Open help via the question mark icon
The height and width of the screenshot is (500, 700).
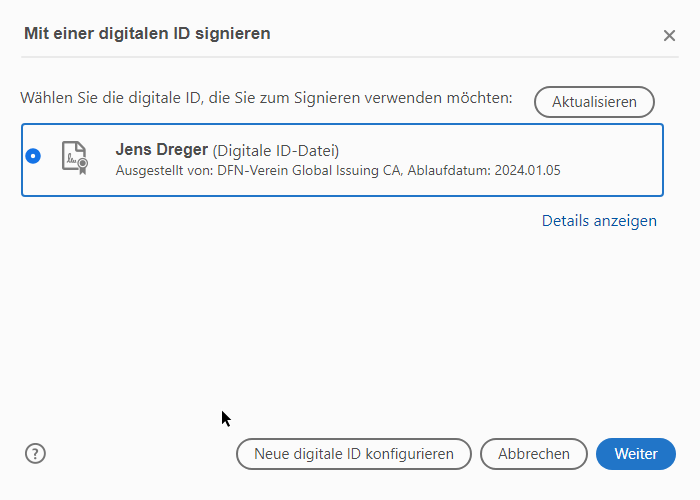tap(35, 454)
